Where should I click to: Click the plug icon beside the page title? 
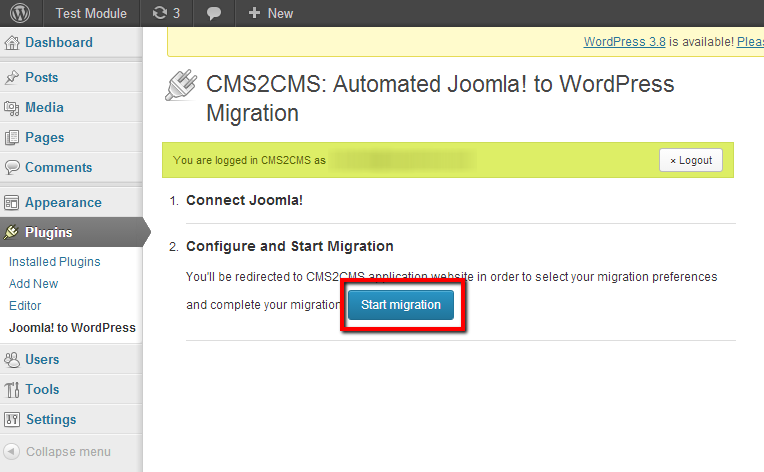point(181,85)
